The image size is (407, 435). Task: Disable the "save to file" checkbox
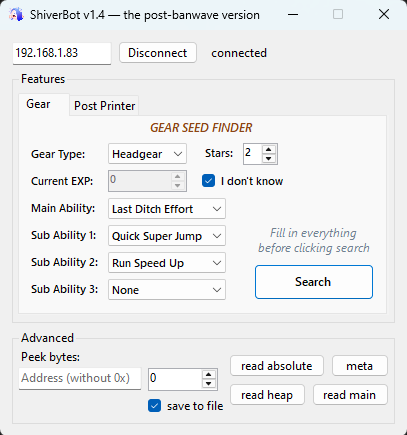[154, 406]
